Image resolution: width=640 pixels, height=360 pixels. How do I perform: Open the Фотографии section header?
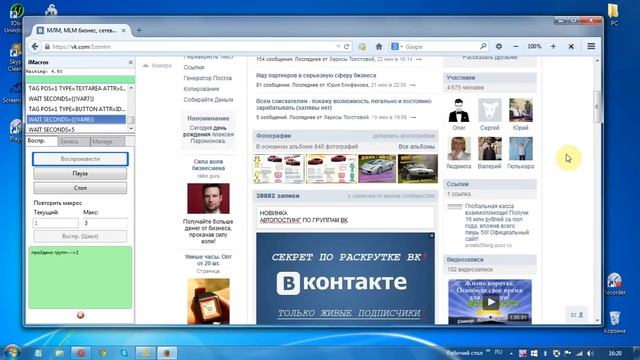[x=273, y=136]
